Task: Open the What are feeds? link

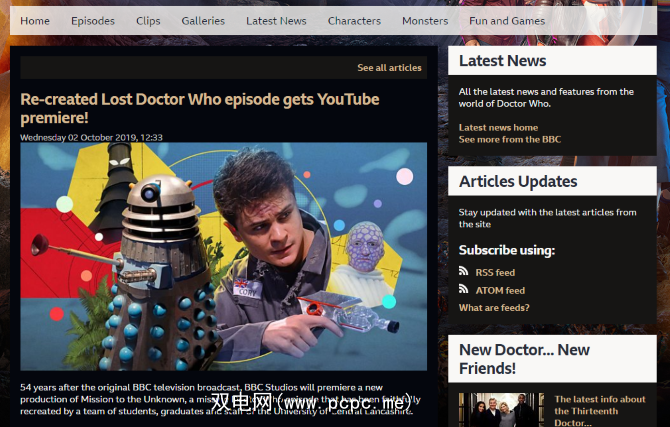Action: pos(494,307)
